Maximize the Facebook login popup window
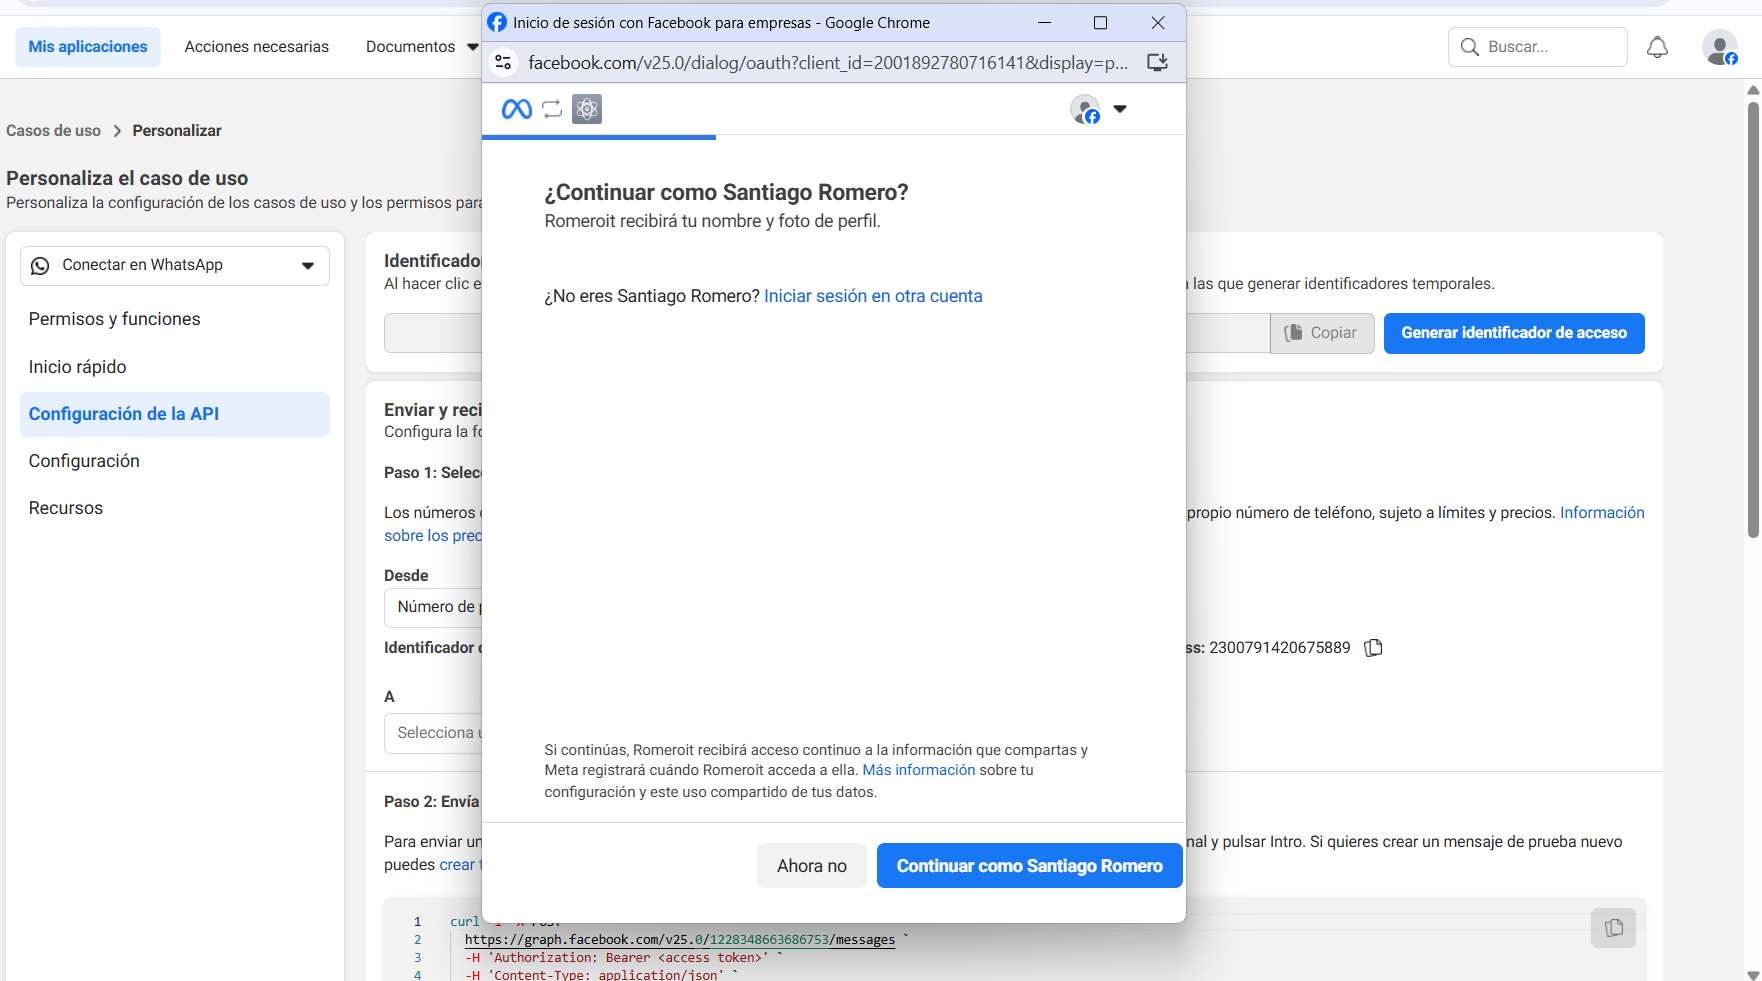 [1100, 22]
